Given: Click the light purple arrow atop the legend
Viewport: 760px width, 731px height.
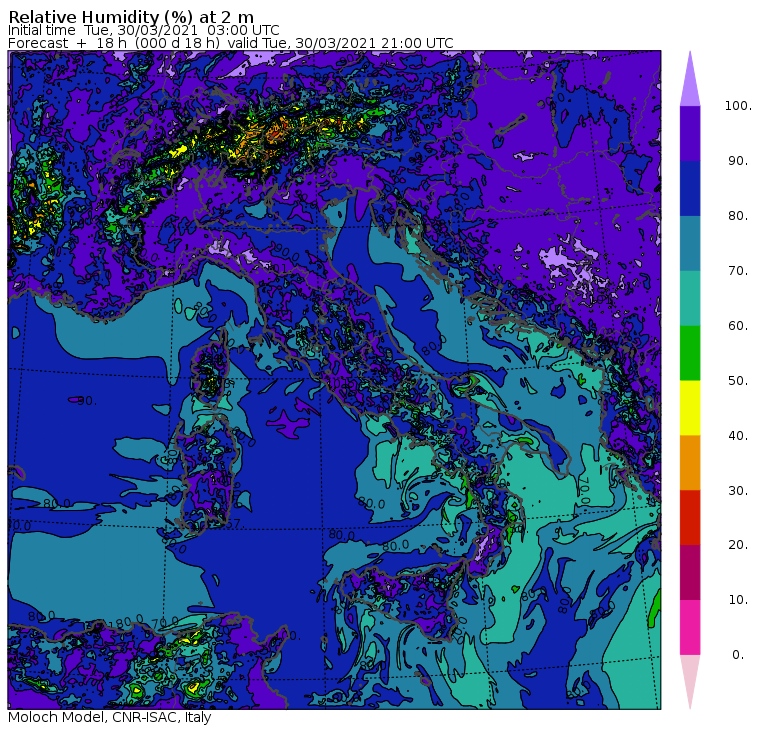Looking at the screenshot, I should (x=690, y=82).
